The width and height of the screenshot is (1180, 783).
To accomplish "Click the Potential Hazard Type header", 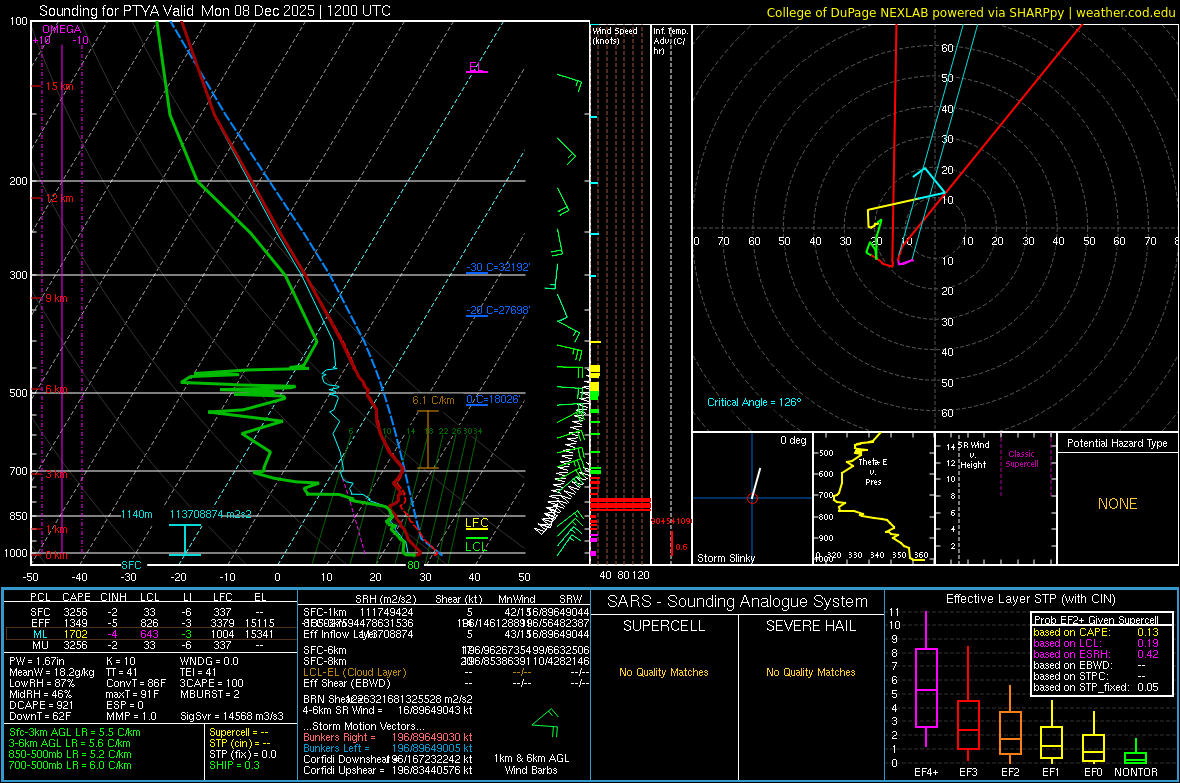I will (1117, 443).
